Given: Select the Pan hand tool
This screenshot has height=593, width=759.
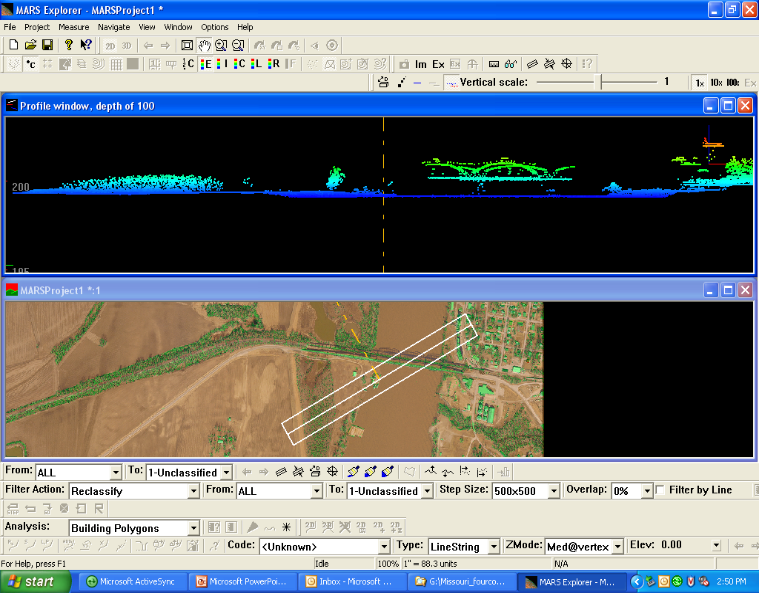Looking at the screenshot, I should click(x=204, y=45).
